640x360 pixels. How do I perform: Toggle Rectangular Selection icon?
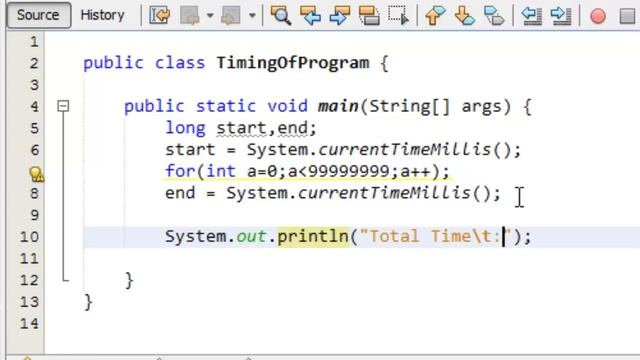[x=398, y=16]
